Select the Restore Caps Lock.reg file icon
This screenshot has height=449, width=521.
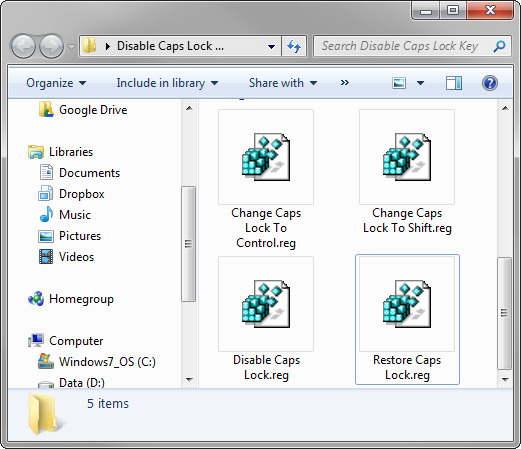[407, 304]
